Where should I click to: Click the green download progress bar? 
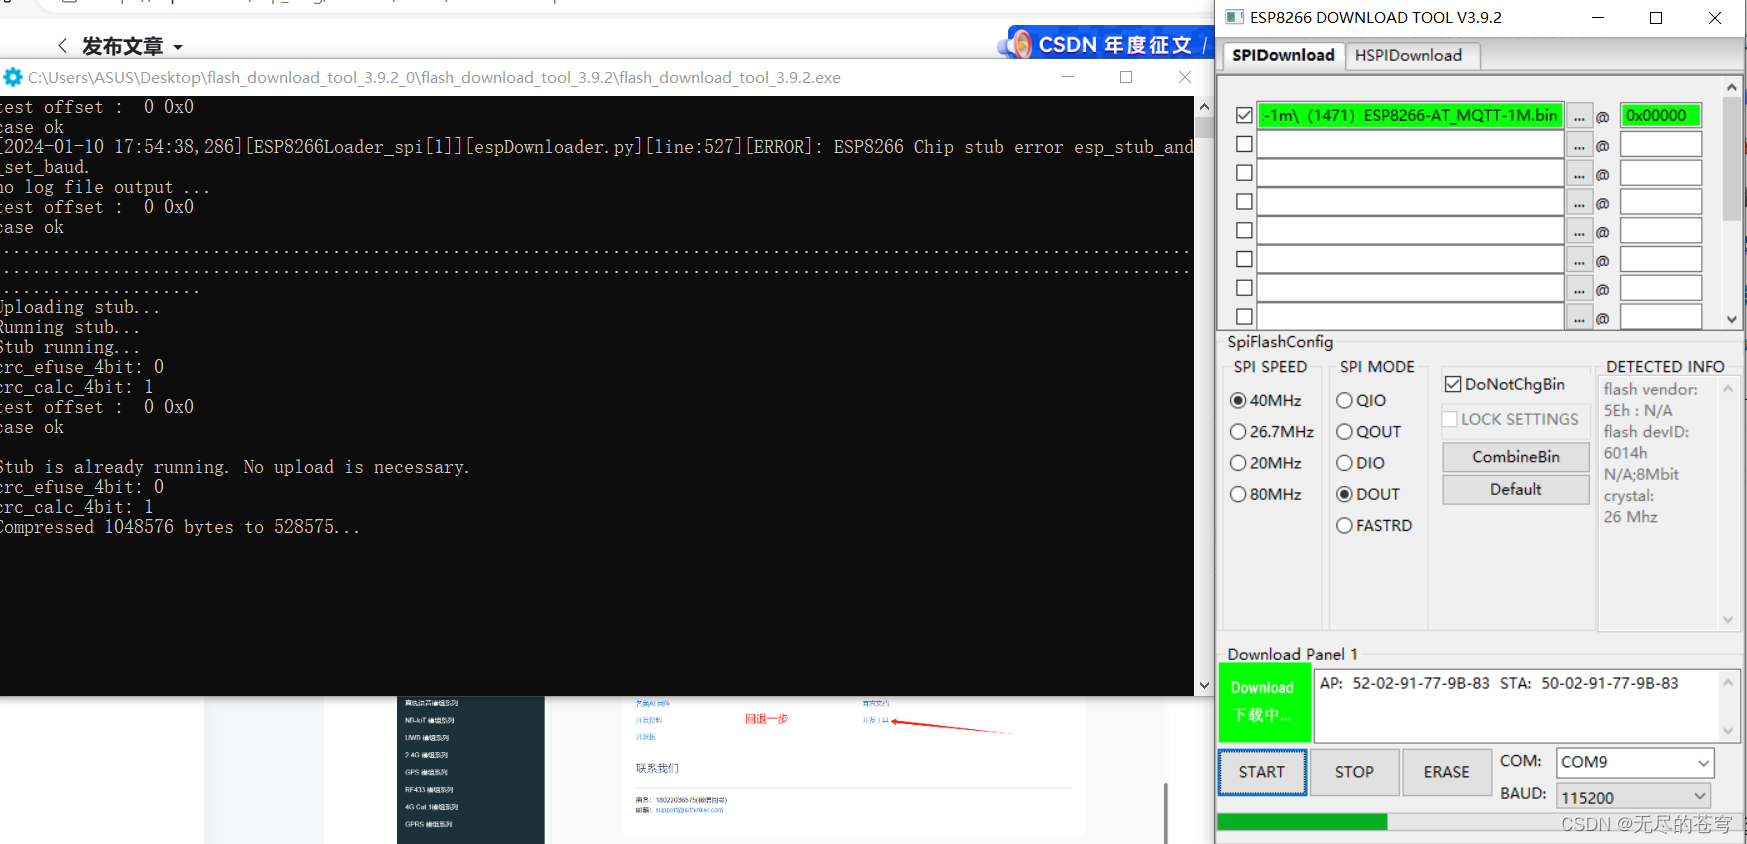[x=1302, y=822]
